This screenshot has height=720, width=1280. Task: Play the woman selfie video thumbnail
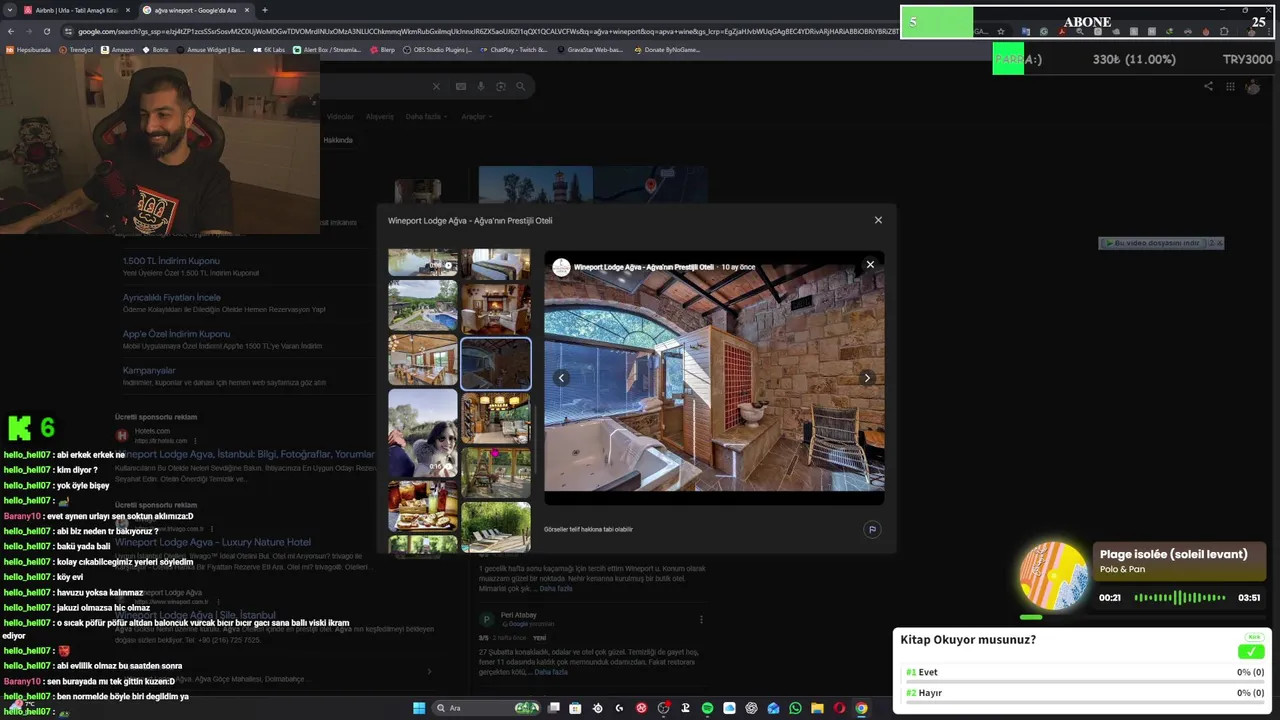(423, 433)
